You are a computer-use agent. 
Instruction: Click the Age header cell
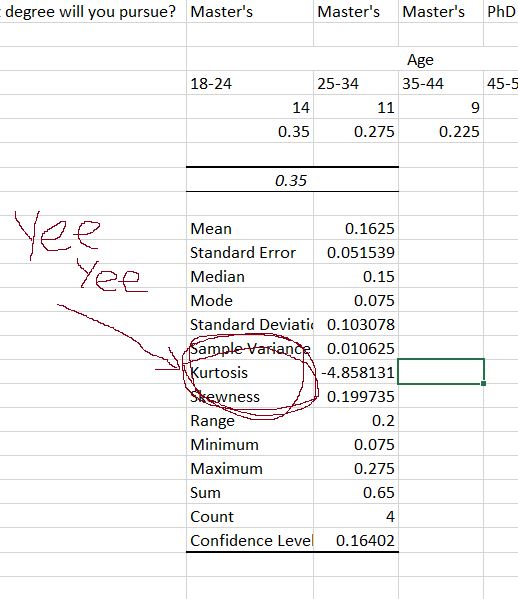420,60
